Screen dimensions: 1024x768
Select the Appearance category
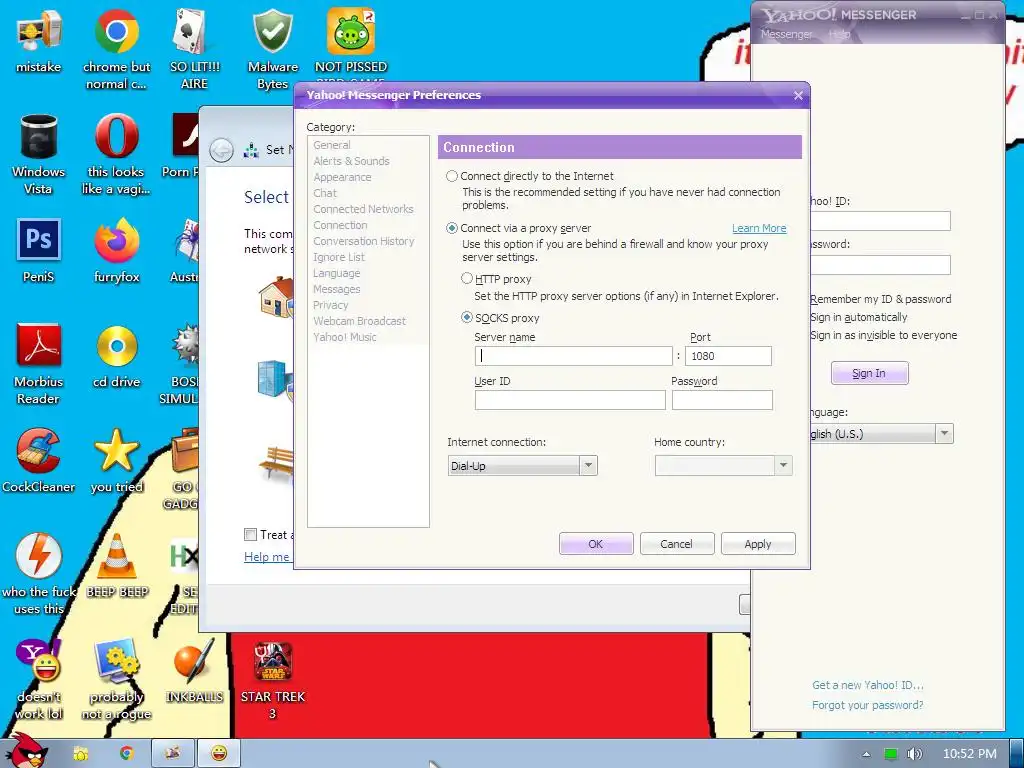[x=342, y=177]
